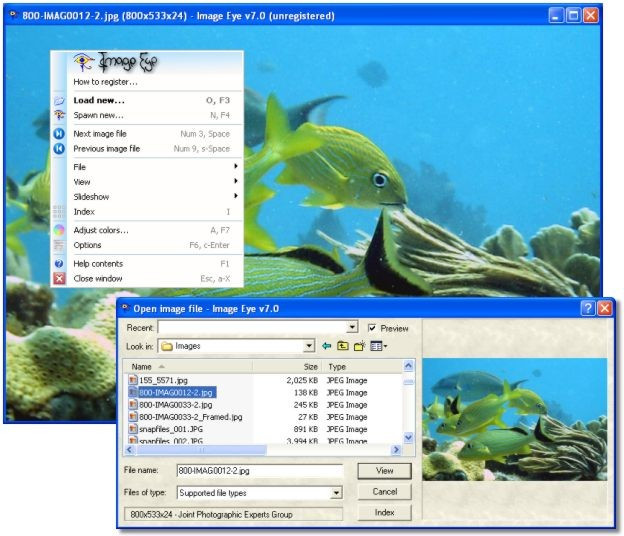
Task: Select 155_5571.jpg file name
Action: [x=163, y=380]
